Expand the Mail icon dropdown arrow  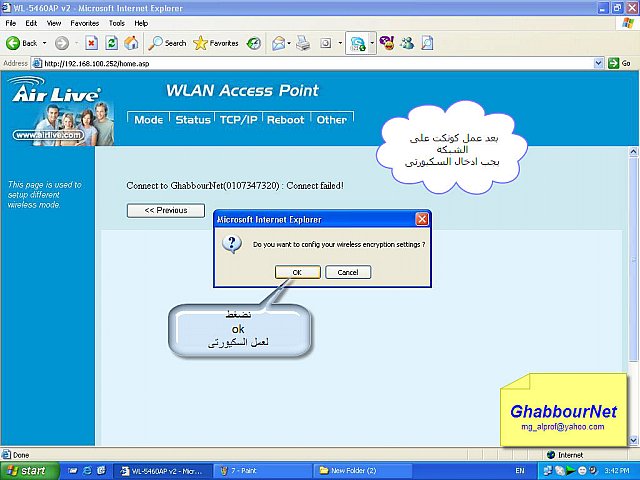(289, 43)
